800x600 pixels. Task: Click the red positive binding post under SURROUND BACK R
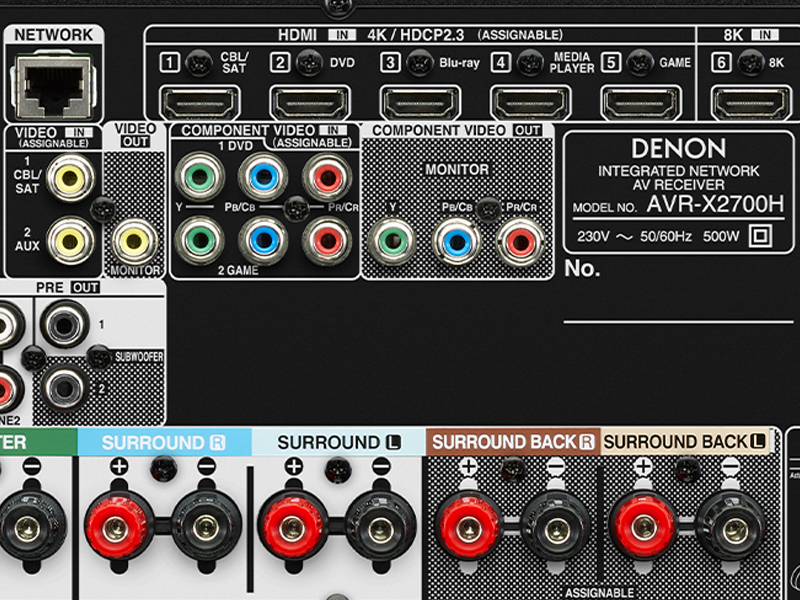(x=469, y=529)
